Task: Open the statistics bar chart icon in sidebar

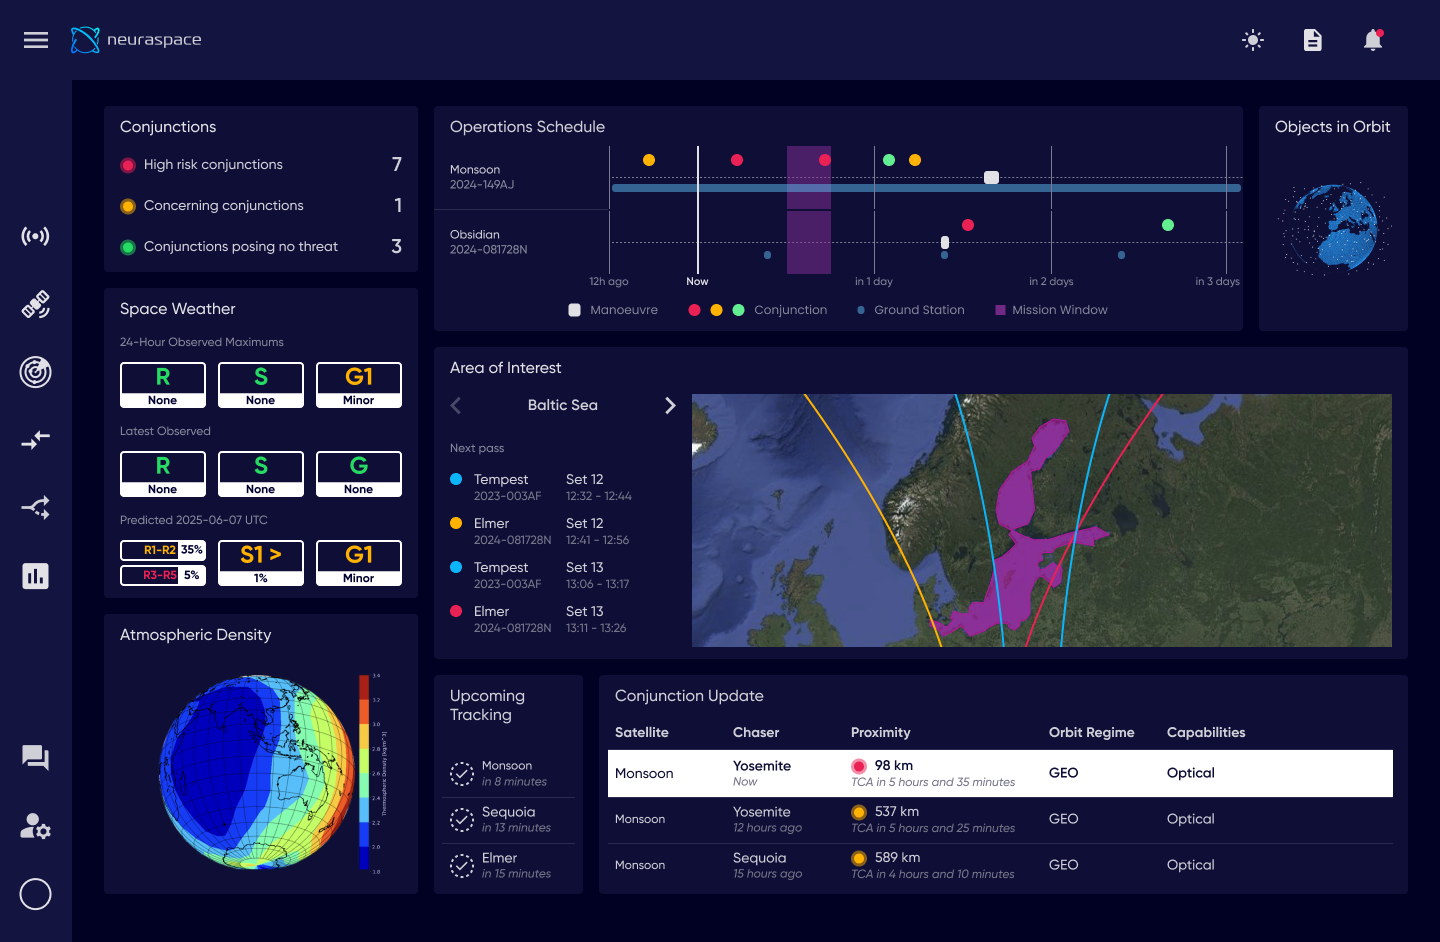Action: pos(35,575)
